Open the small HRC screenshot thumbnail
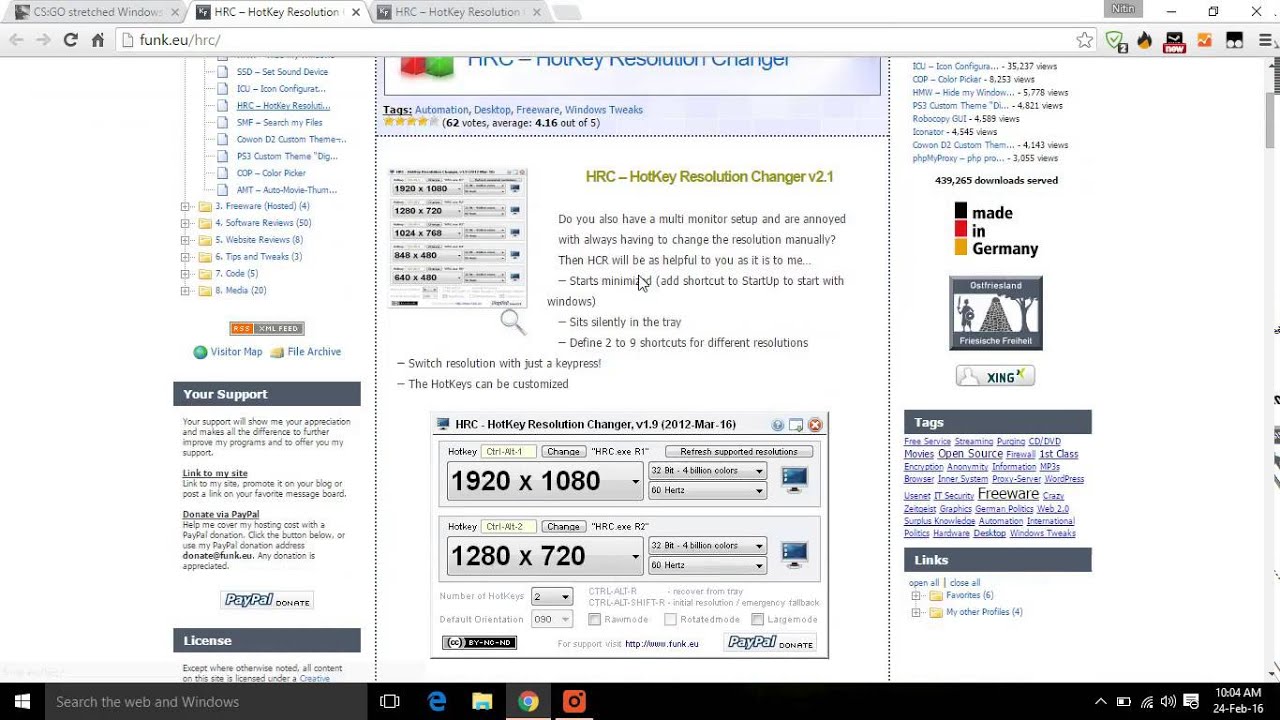The image size is (1280, 720). pyautogui.click(x=457, y=238)
